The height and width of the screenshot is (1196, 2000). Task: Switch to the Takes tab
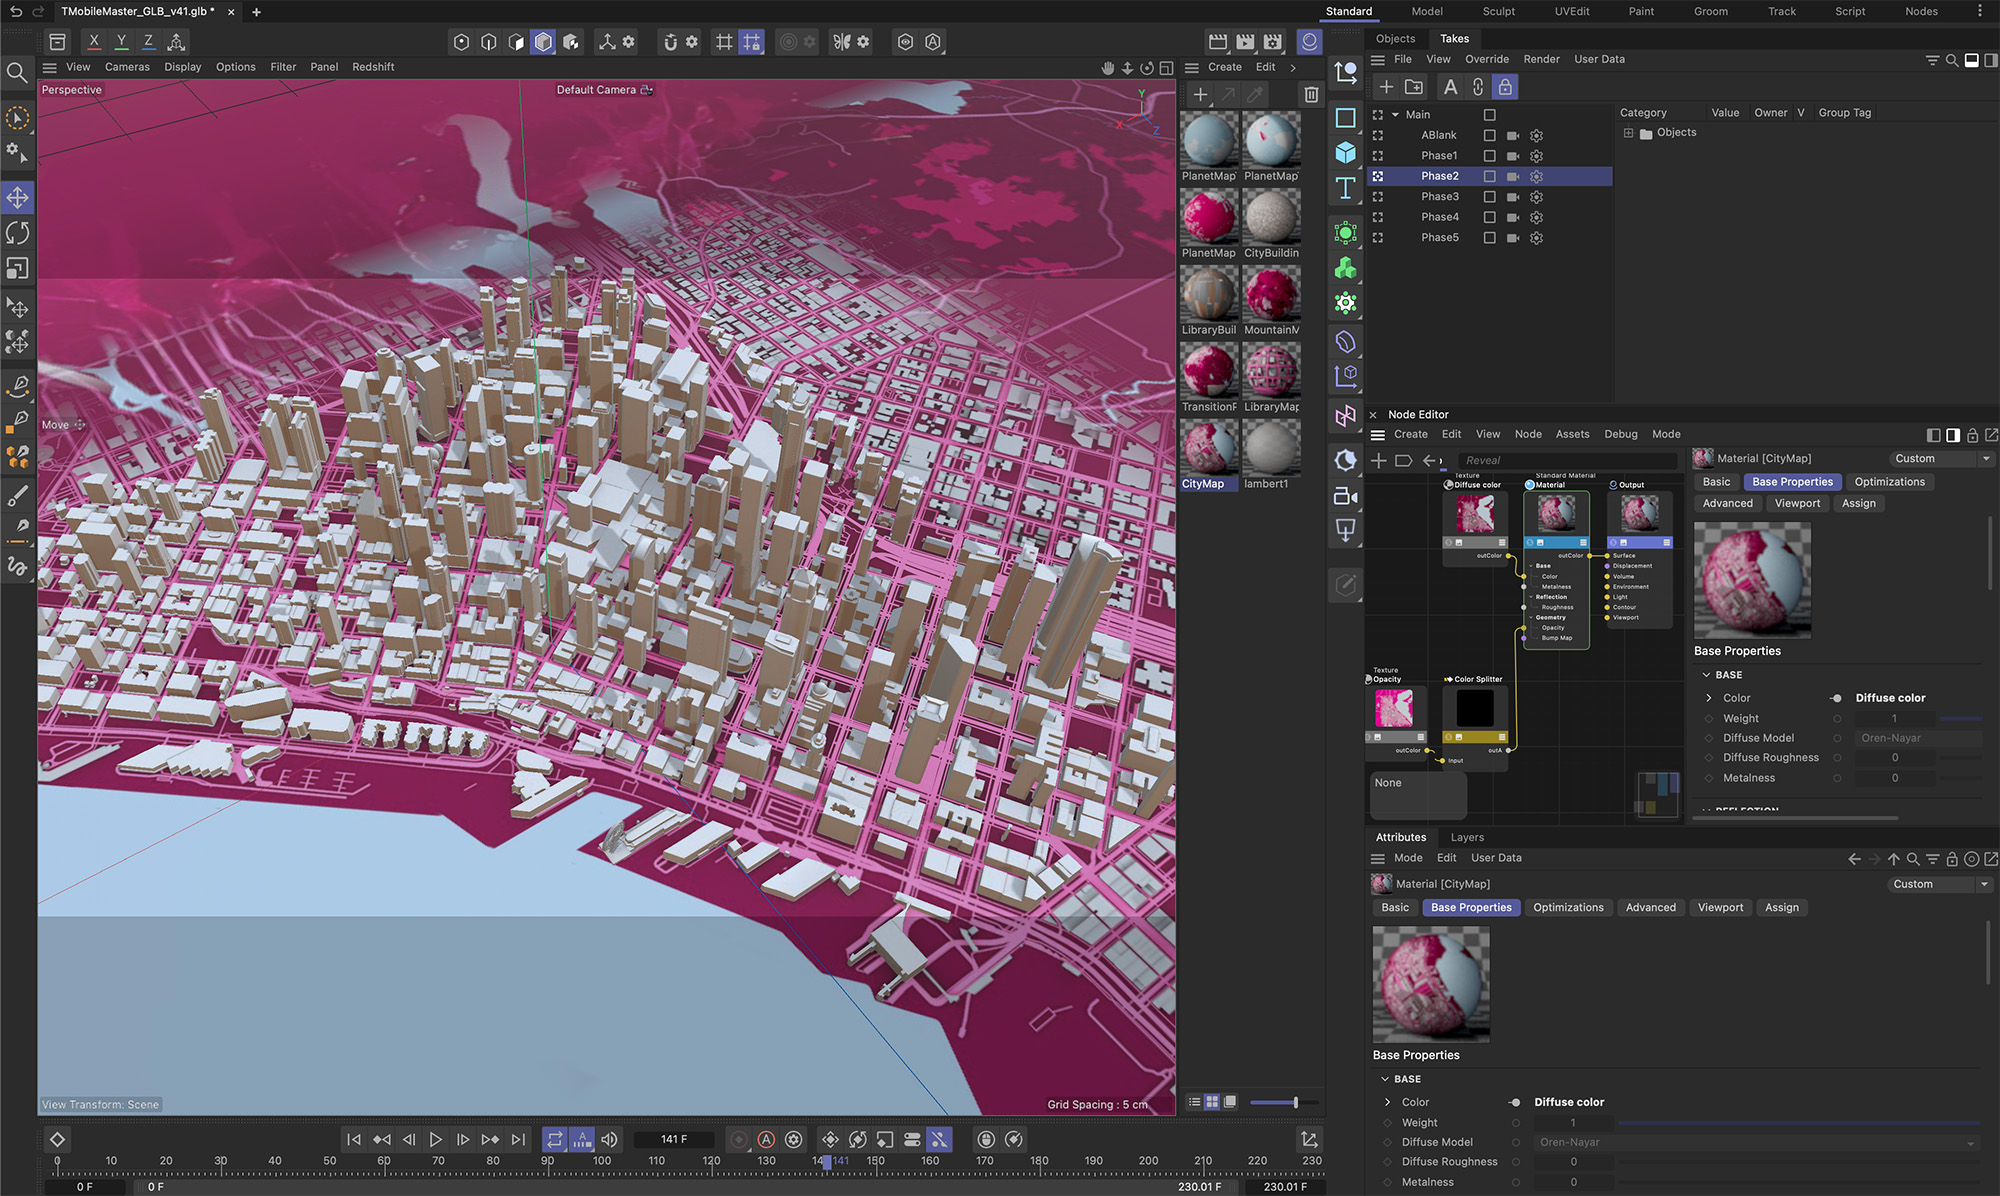(1453, 37)
